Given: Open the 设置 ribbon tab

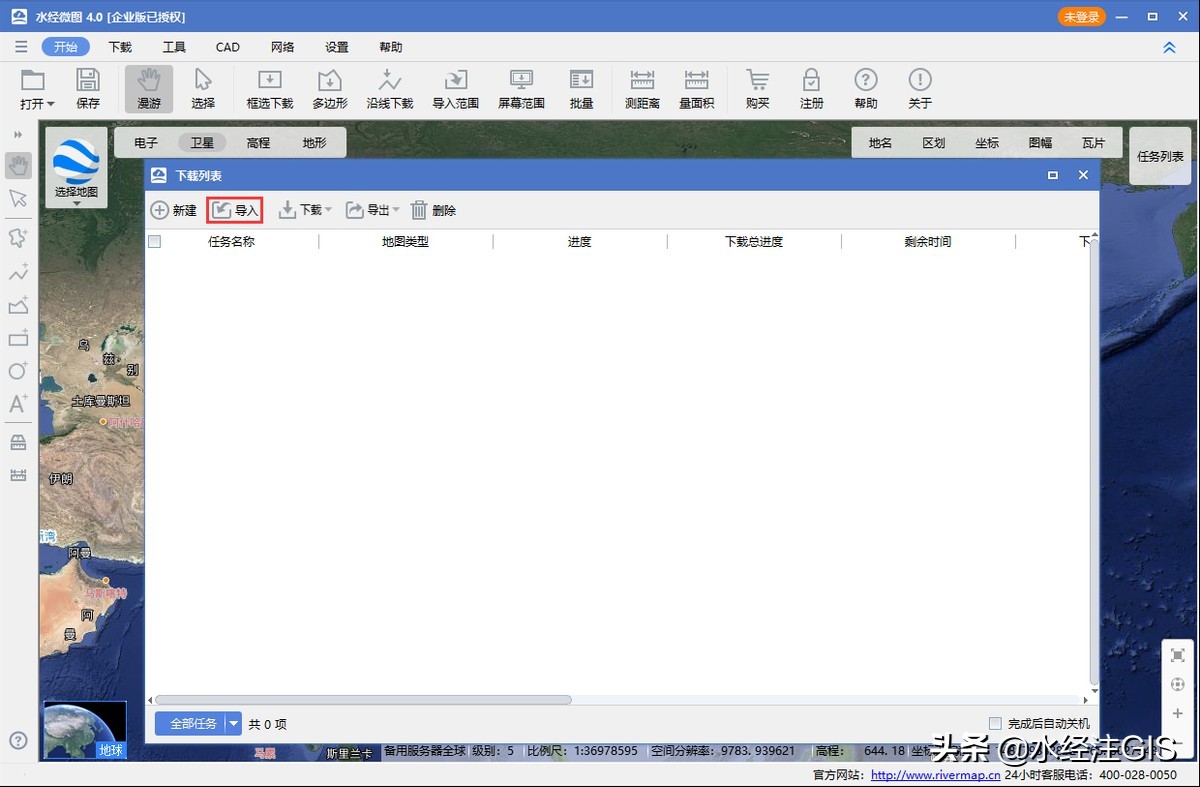Looking at the screenshot, I should [336, 47].
